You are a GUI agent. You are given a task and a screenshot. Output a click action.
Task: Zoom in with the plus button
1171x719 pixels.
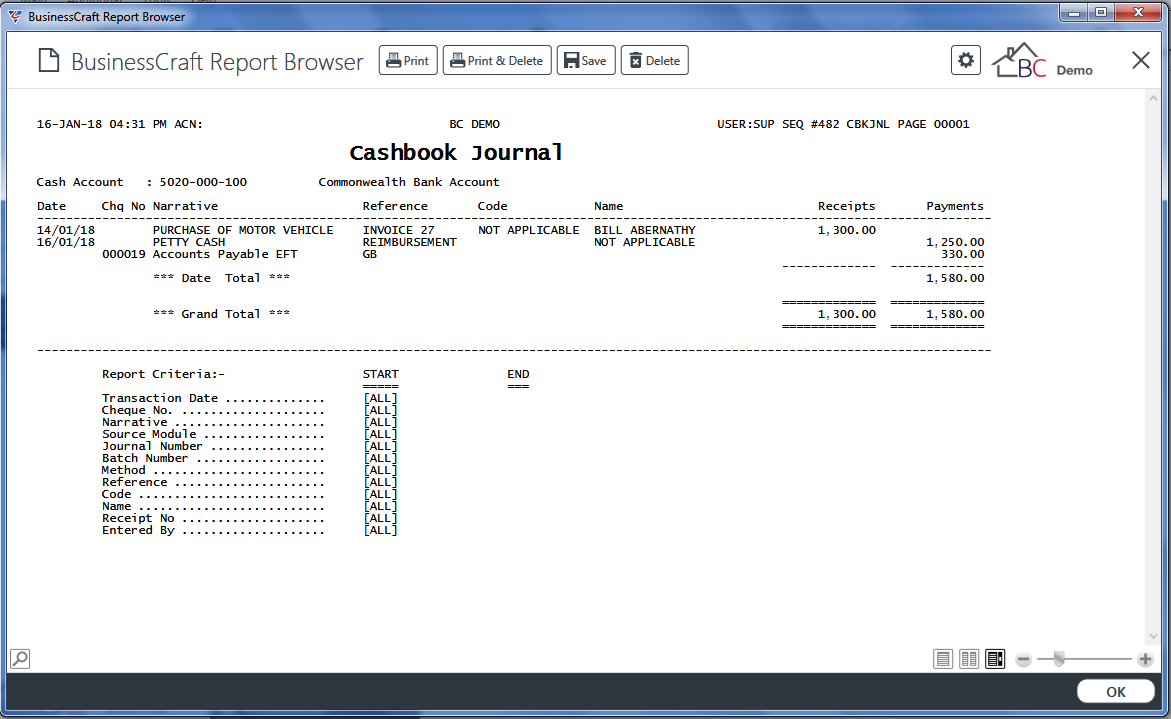point(1145,659)
